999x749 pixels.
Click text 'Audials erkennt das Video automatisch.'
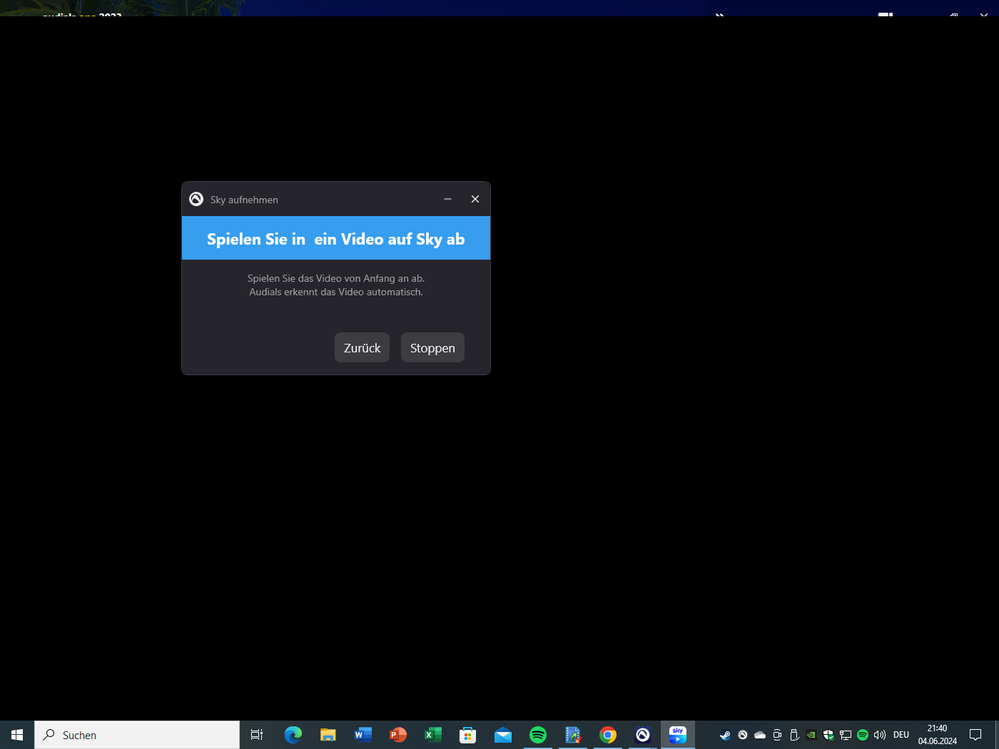click(336, 292)
